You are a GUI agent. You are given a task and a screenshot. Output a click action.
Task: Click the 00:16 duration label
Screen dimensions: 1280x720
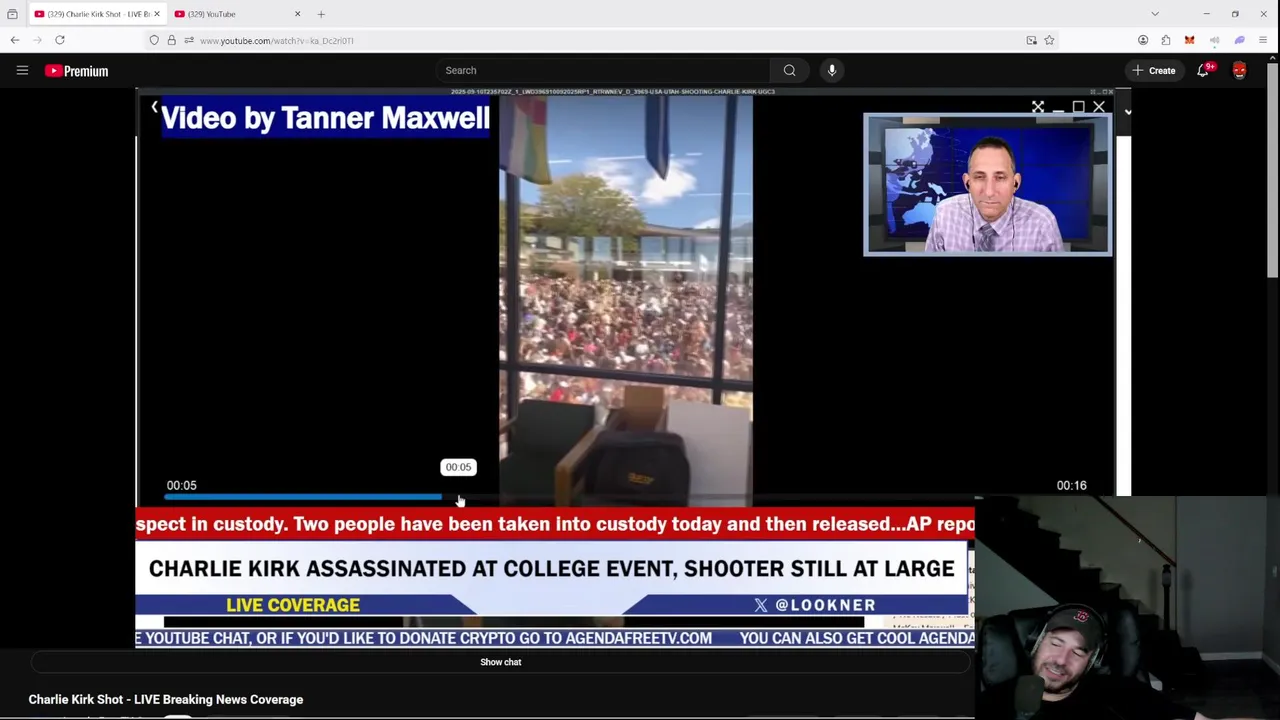tap(1071, 486)
